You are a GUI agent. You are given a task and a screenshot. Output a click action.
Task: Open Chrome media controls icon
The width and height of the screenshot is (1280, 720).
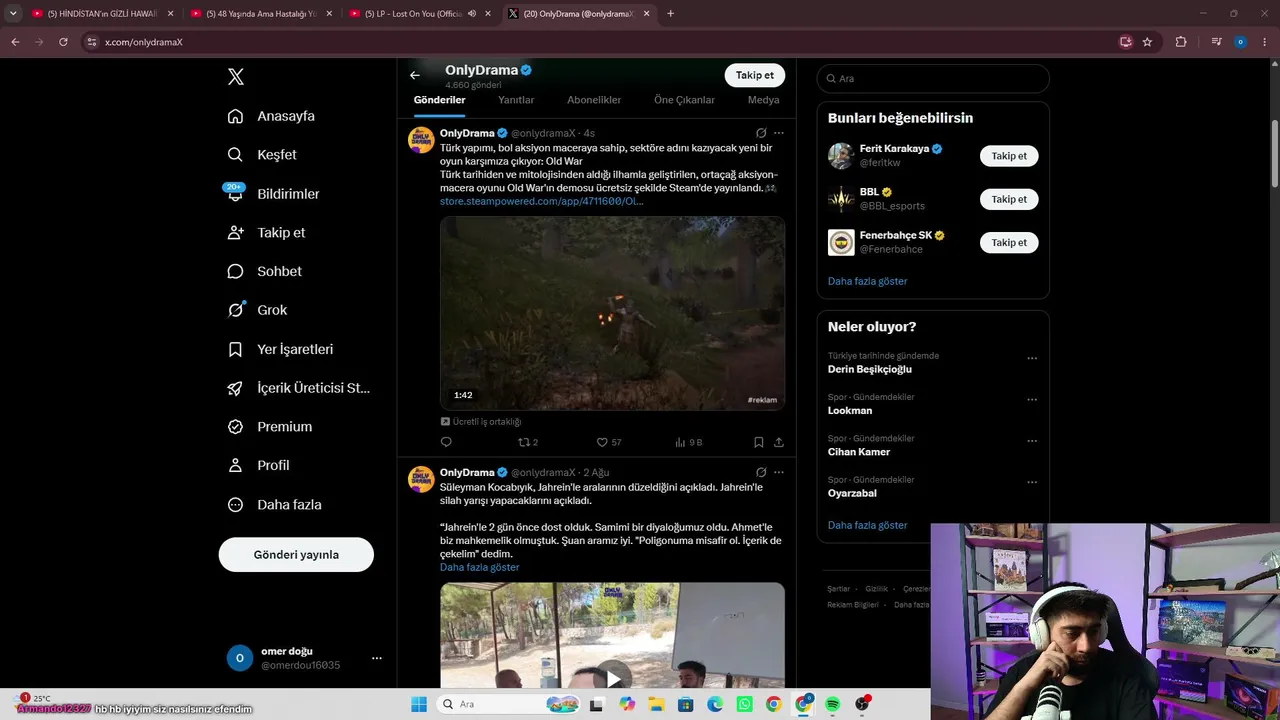(1216, 42)
